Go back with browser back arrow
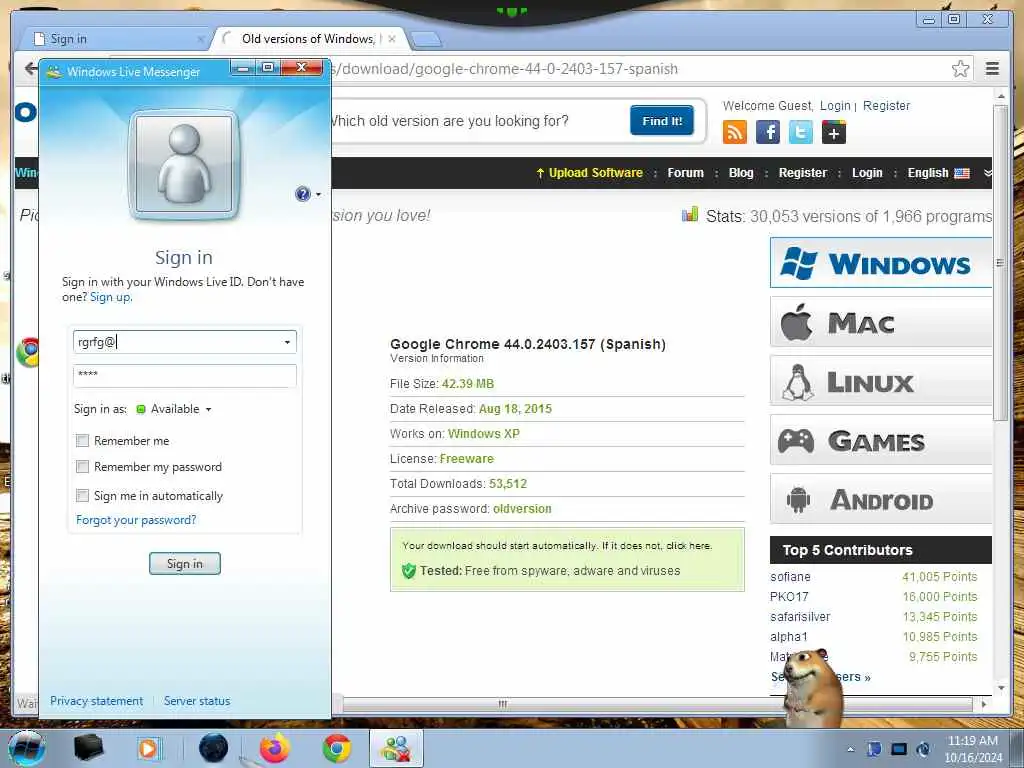 click(30, 69)
